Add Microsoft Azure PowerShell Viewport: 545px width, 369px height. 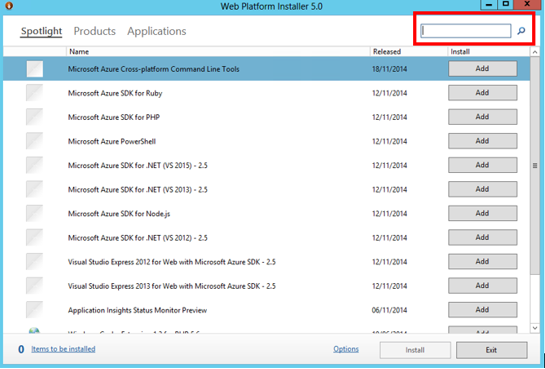coord(482,141)
